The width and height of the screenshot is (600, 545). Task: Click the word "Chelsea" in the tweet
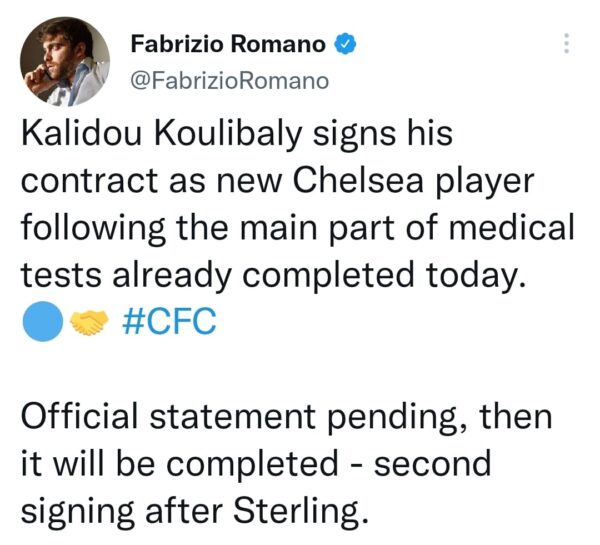356,185
